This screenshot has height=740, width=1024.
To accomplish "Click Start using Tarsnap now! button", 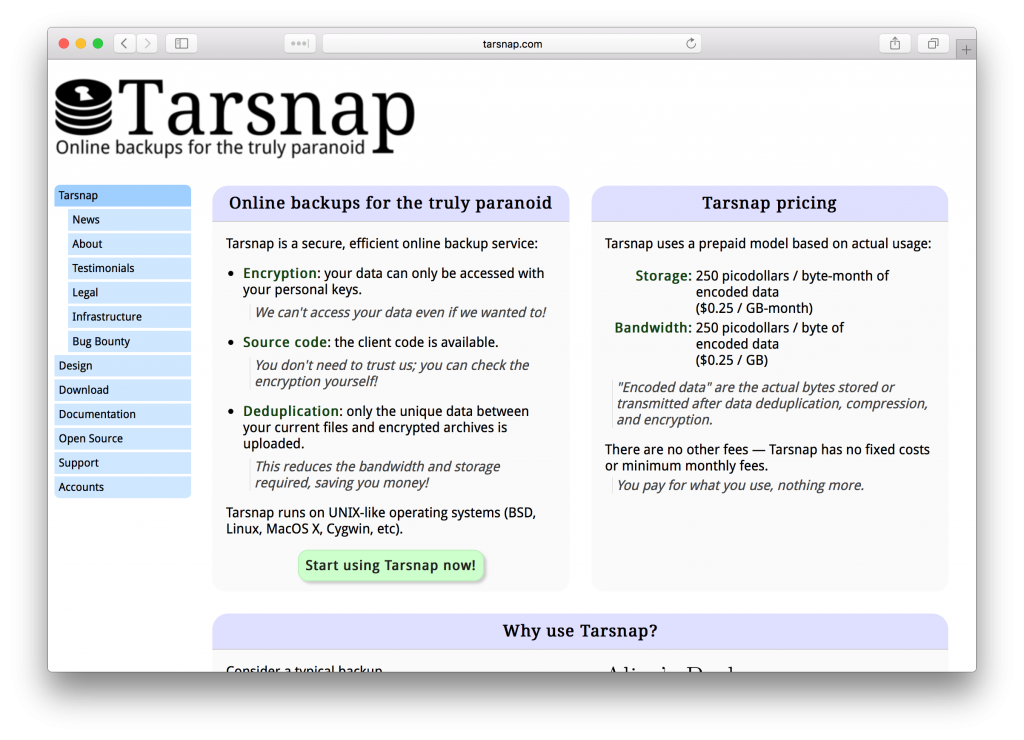I will coord(391,566).
